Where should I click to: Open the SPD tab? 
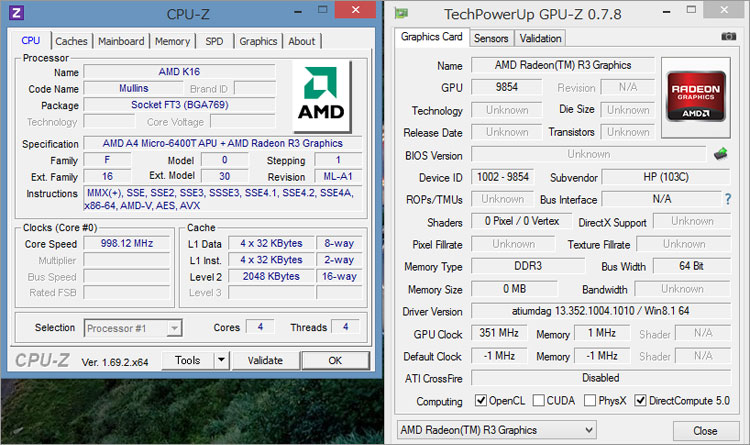point(214,41)
